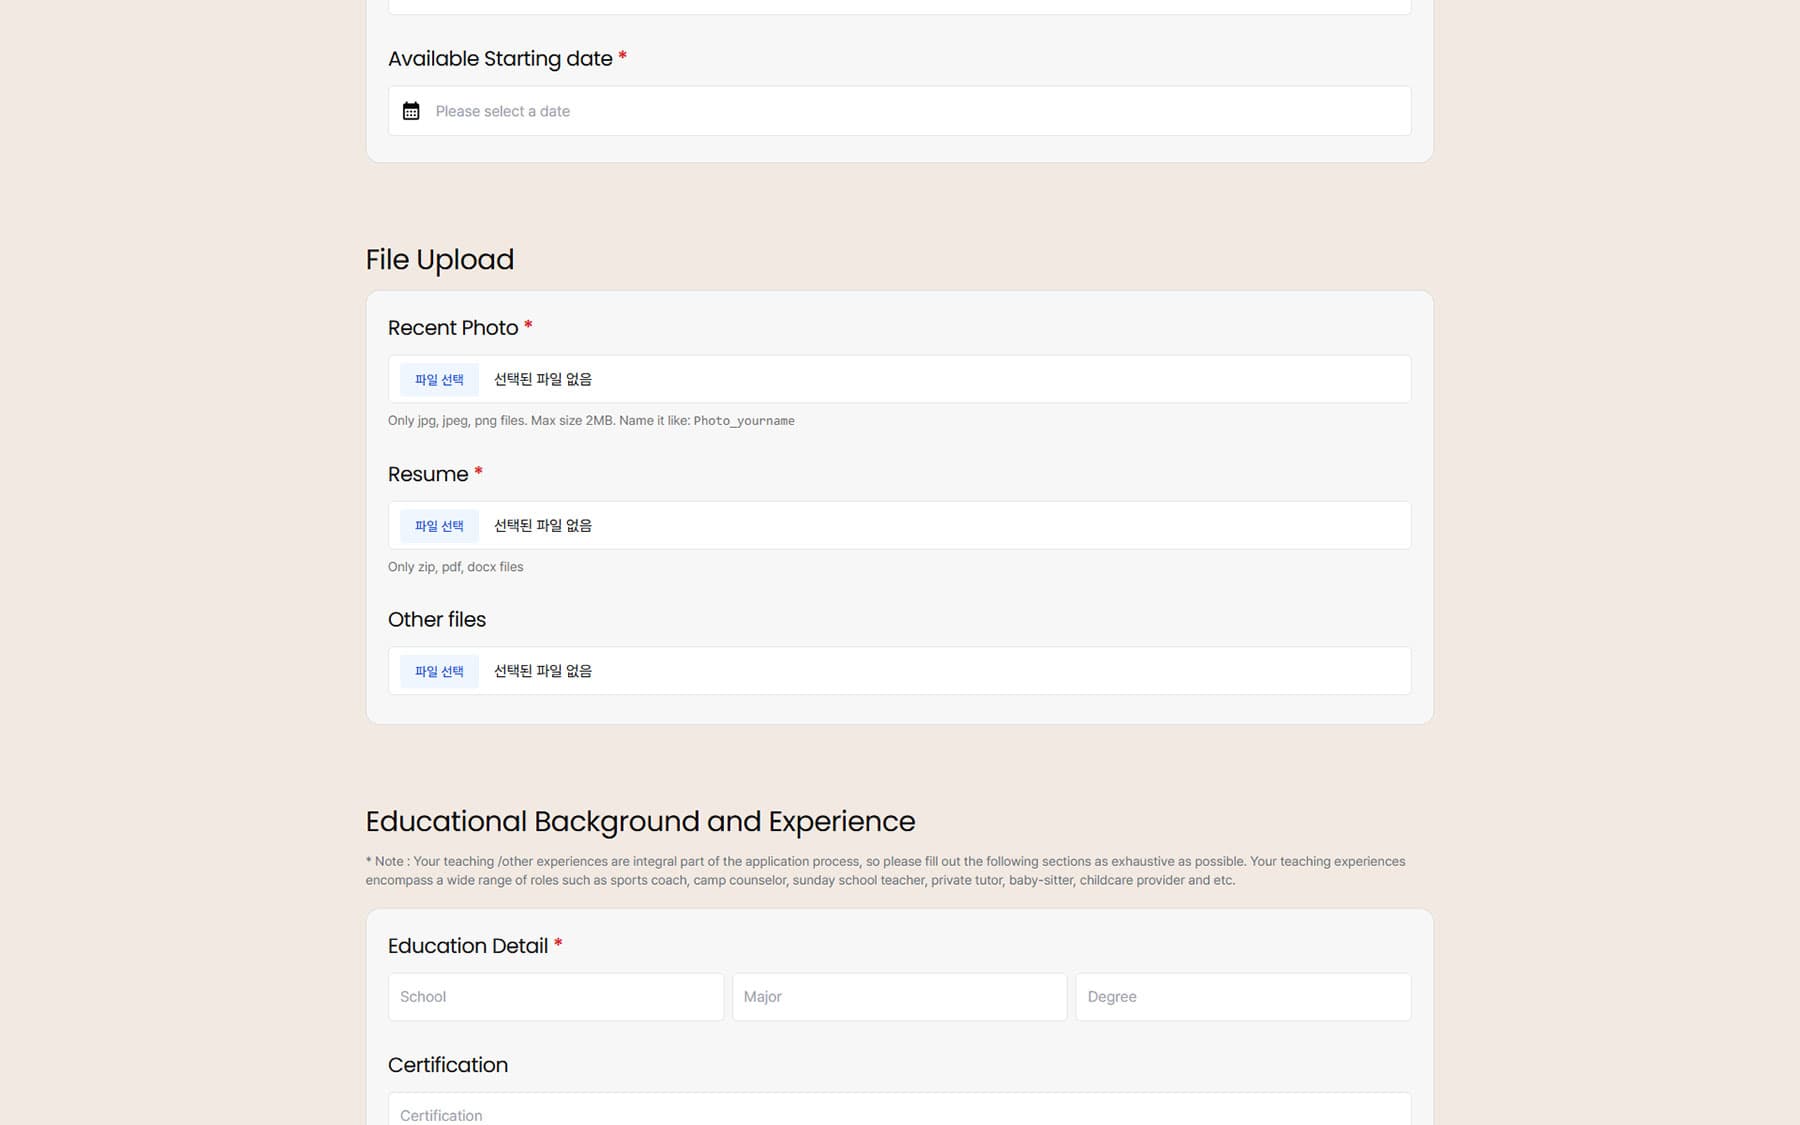The width and height of the screenshot is (1800, 1125).
Task: Click the Recent Photo label
Action: (x=453, y=328)
